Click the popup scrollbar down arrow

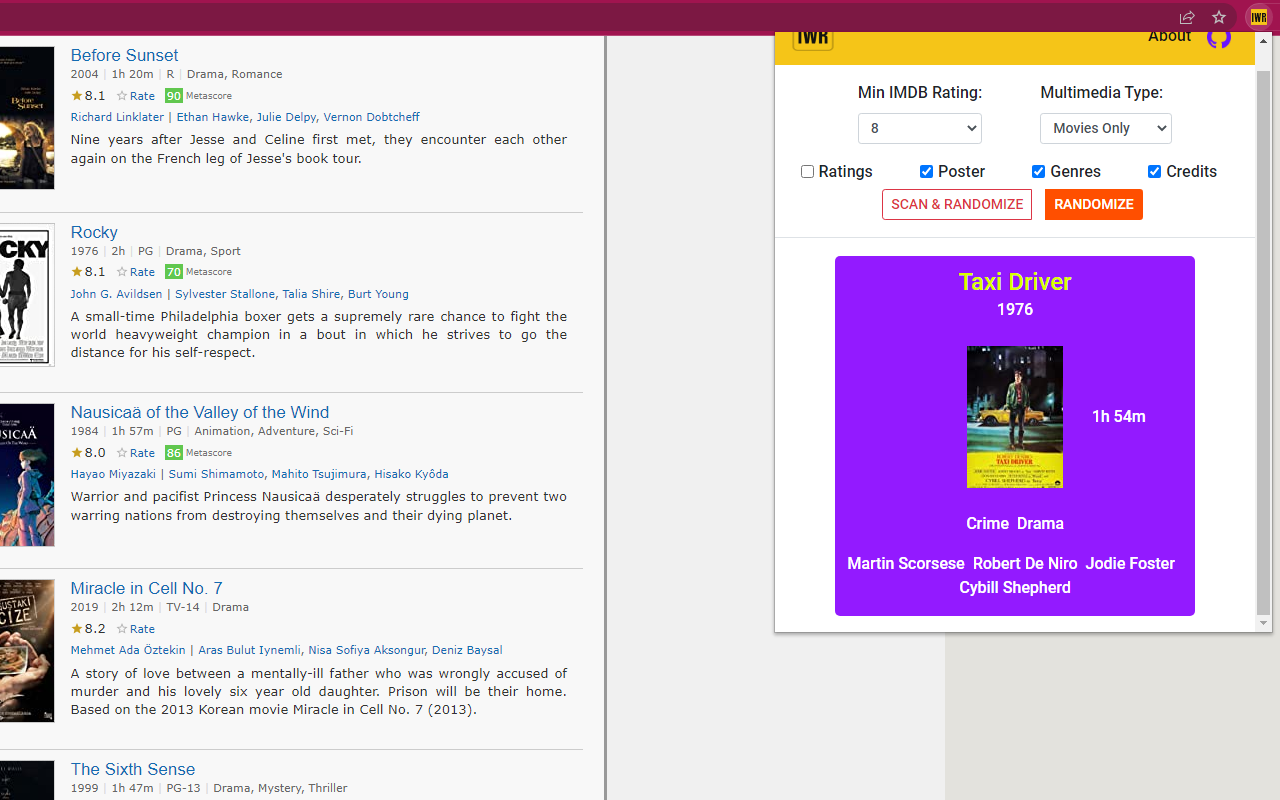pos(1264,623)
